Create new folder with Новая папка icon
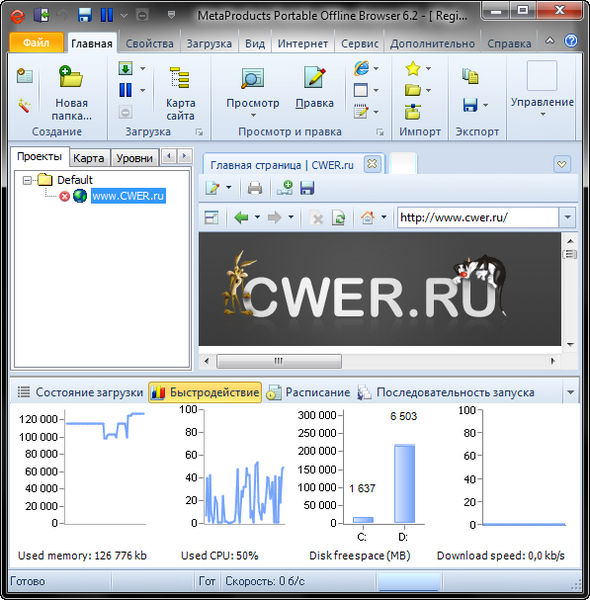Viewport: 590px width, 600px height. click(71, 76)
